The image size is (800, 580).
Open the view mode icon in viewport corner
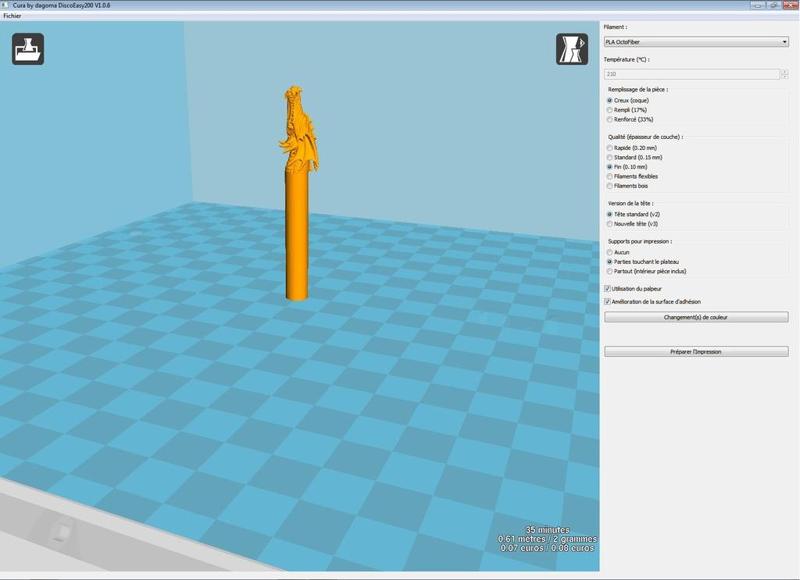pyautogui.click(x=572, y=49)
